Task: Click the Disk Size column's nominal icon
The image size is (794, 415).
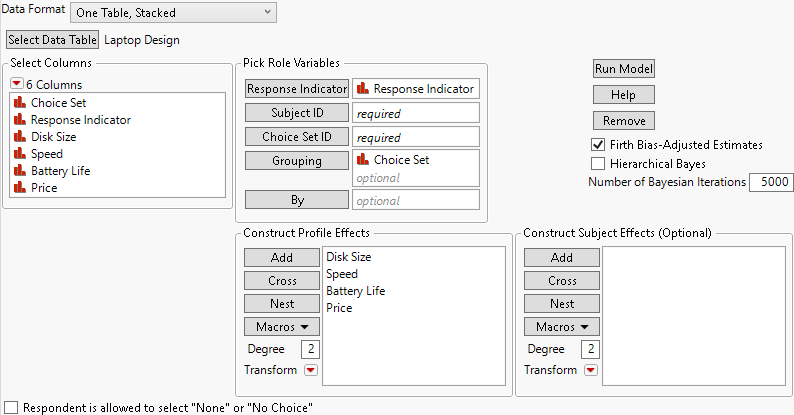Action: point(19,137)
